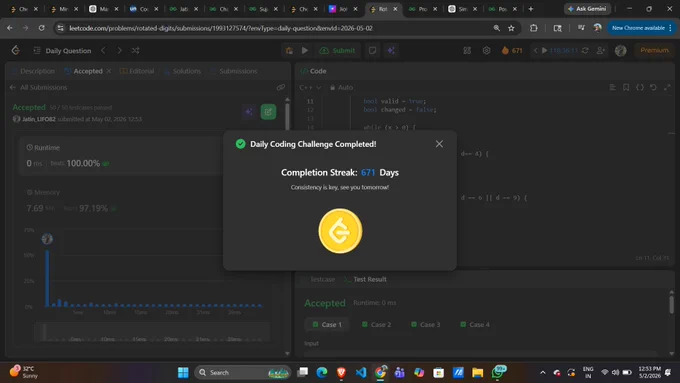Click the bookmark icon in code toolbar
Viewport: 680px width, 383px height.
point(626,88)
